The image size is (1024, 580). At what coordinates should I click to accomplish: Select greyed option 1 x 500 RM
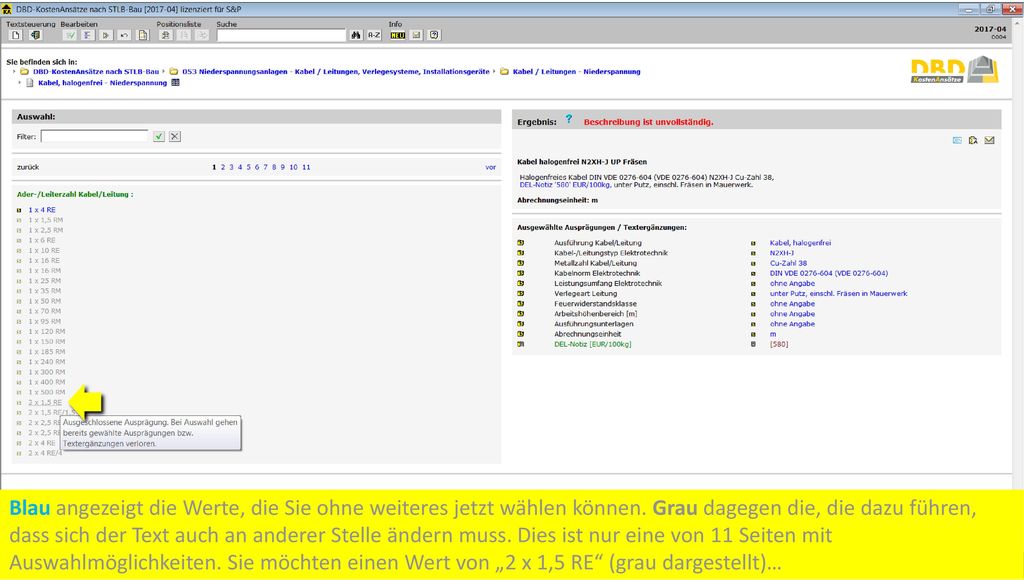46,393
